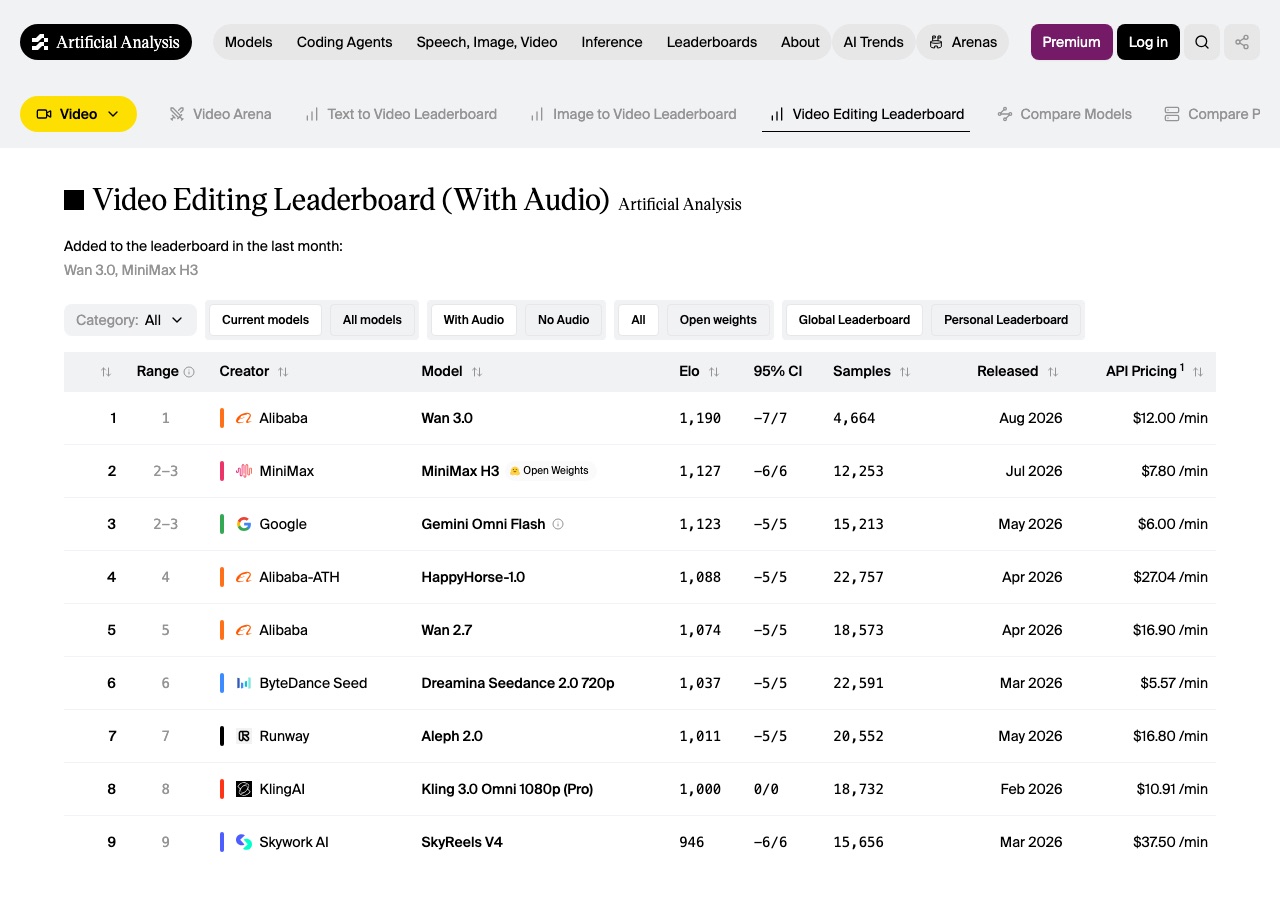Open the Category dropdown
Screen dimensions: 1280x900
[130, 320]
